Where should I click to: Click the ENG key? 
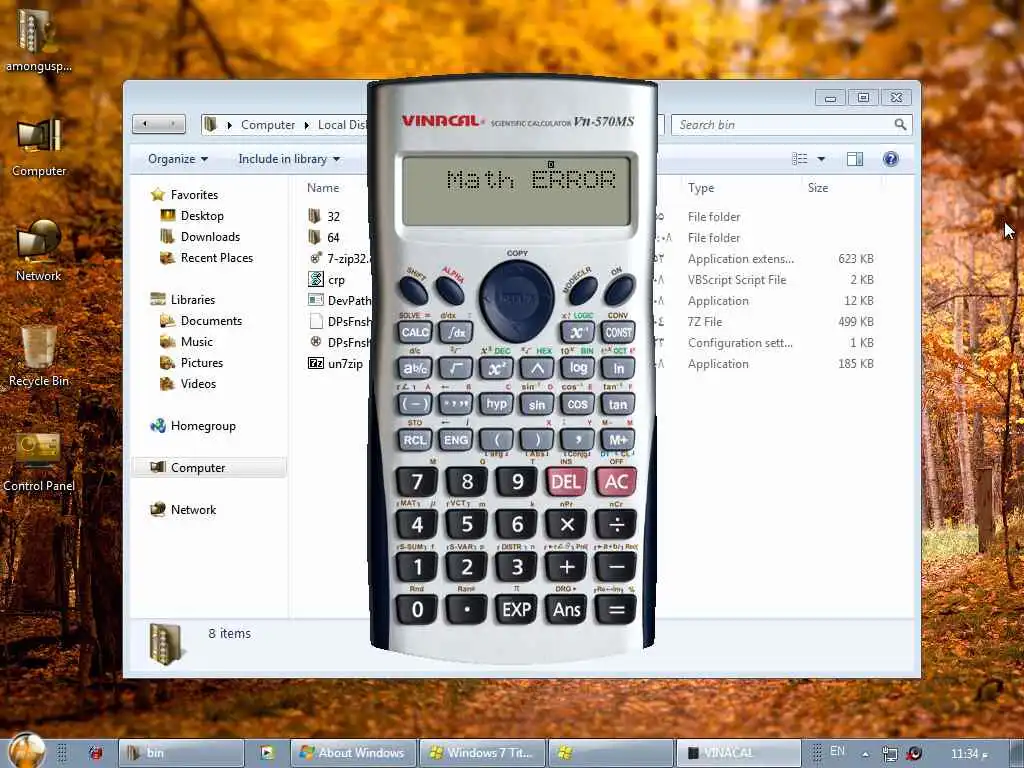[x=456, y=440]
